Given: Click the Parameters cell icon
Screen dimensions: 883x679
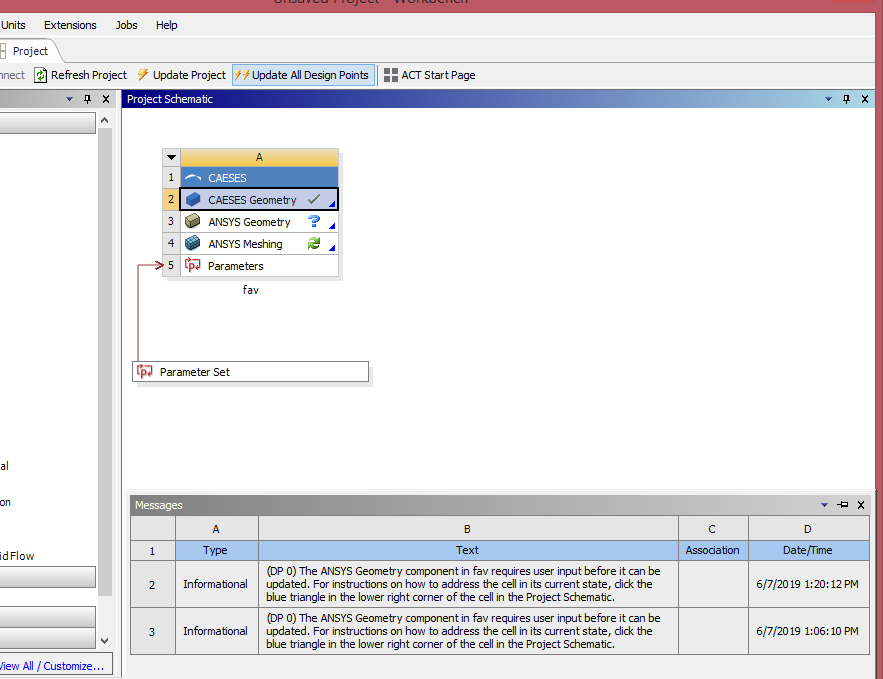Looking at the screenshot, I should pyautogui.click(x=193, y=265).
